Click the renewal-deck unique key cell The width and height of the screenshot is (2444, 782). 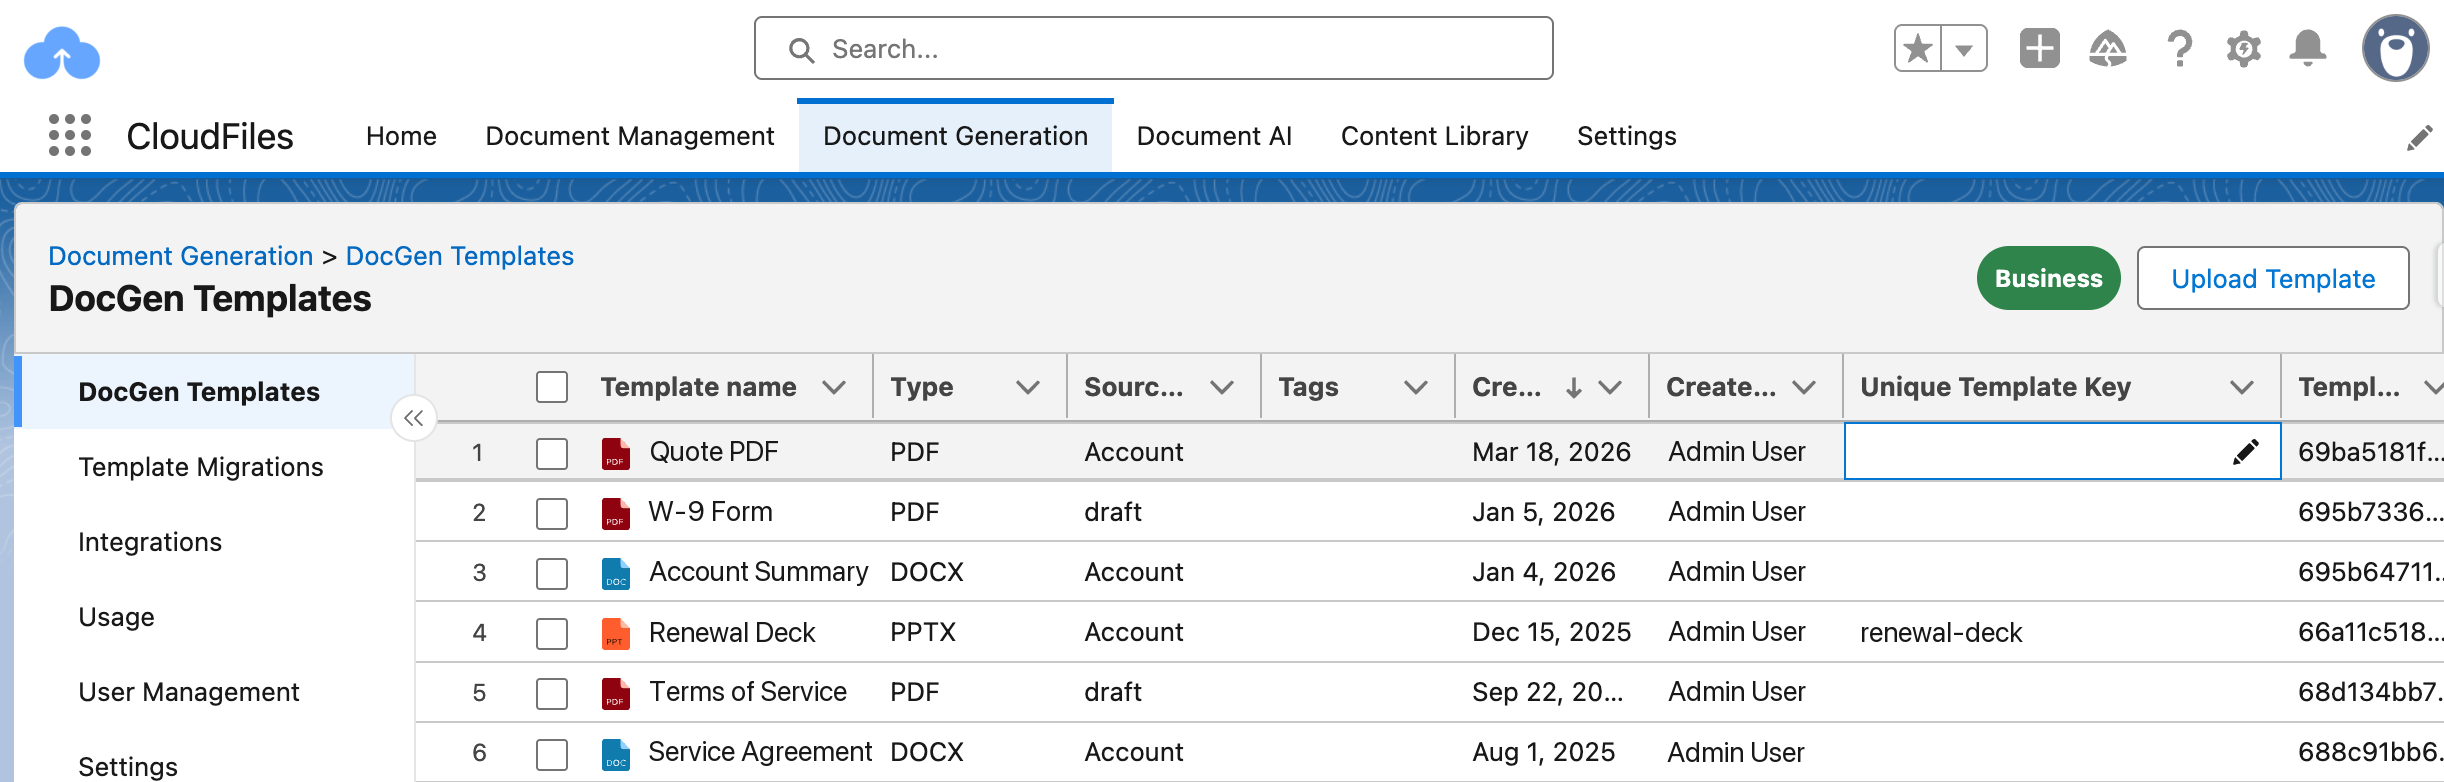click(2062, 632)
